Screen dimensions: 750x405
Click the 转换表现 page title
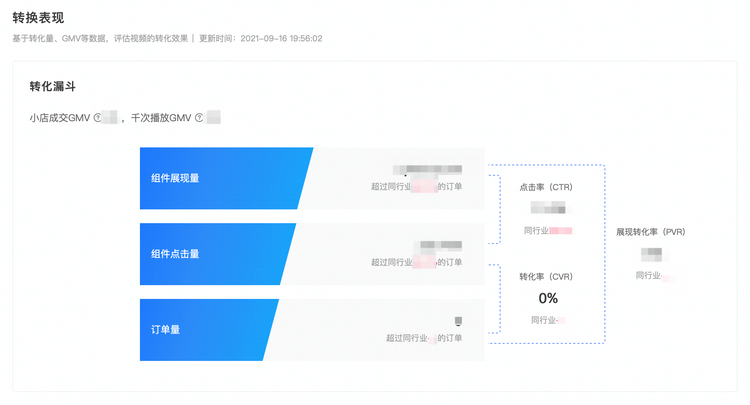[38, 18]
